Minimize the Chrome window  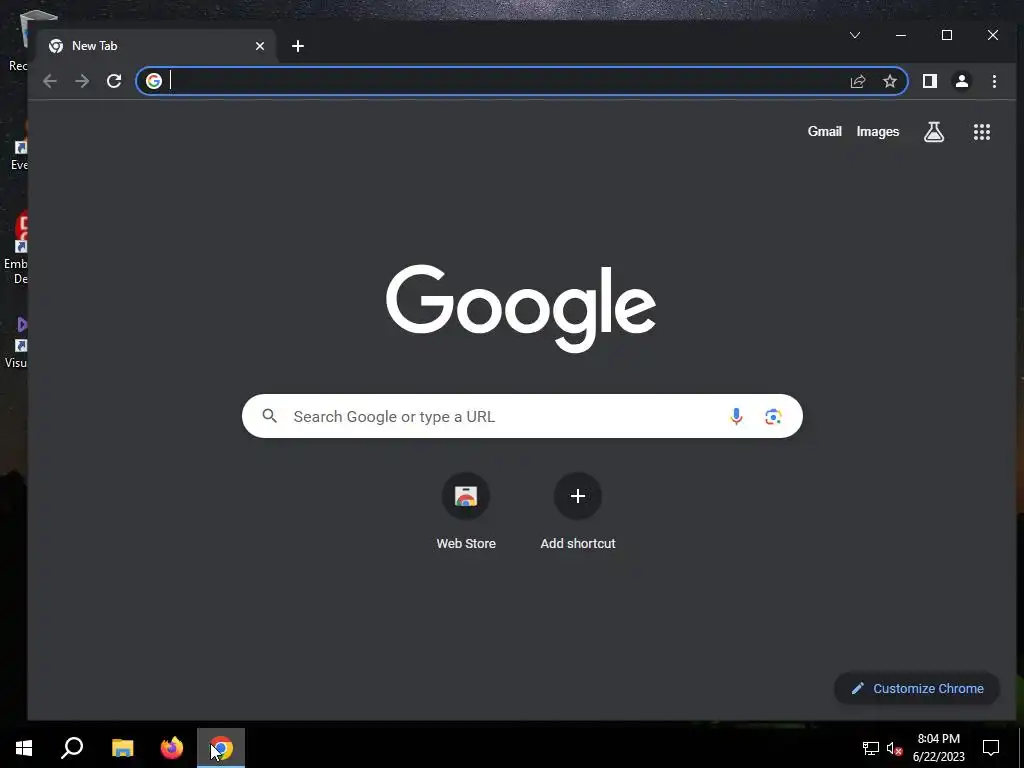[901, 35]
